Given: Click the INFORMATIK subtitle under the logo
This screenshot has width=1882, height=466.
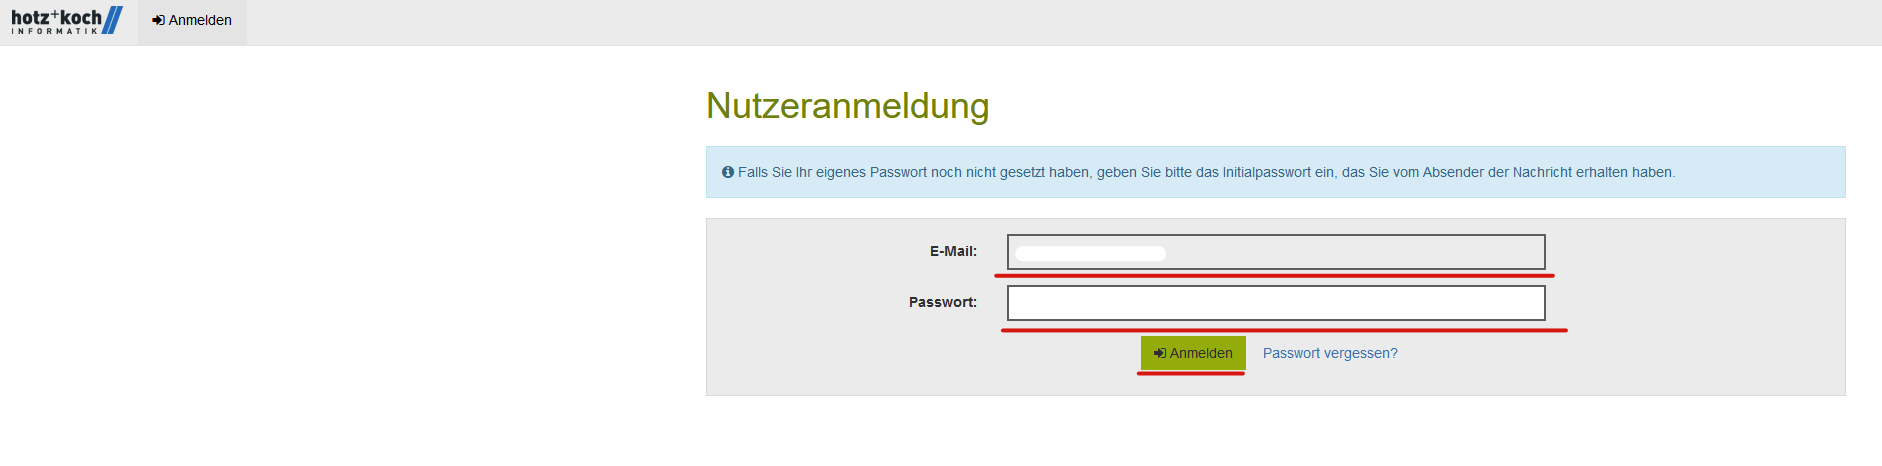Looking at the screenshot, I should point(55,32).
